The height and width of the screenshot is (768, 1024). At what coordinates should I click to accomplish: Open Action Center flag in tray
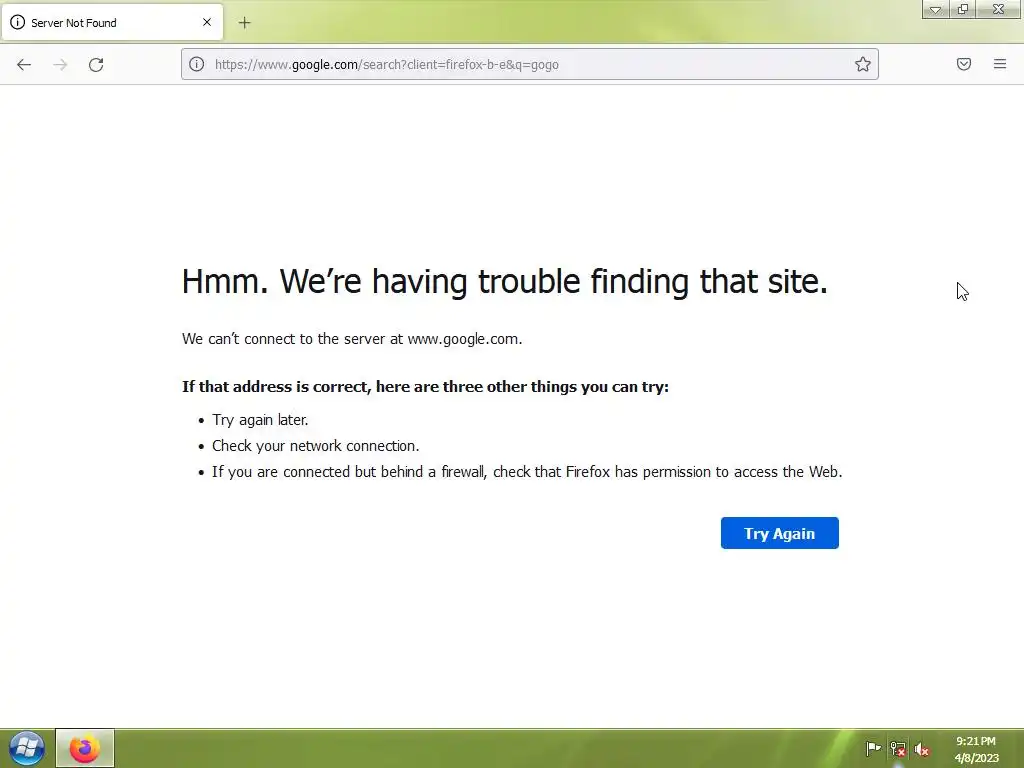click(873, 749)
